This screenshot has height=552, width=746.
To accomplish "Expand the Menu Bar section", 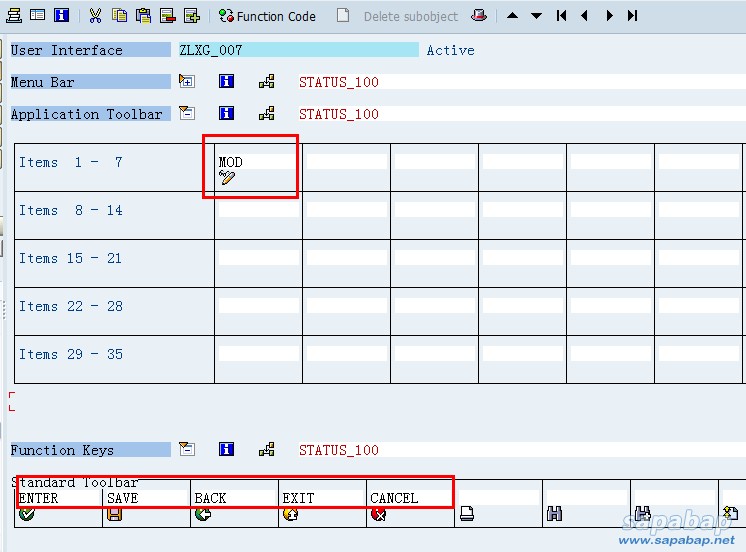I will point(186,82).
